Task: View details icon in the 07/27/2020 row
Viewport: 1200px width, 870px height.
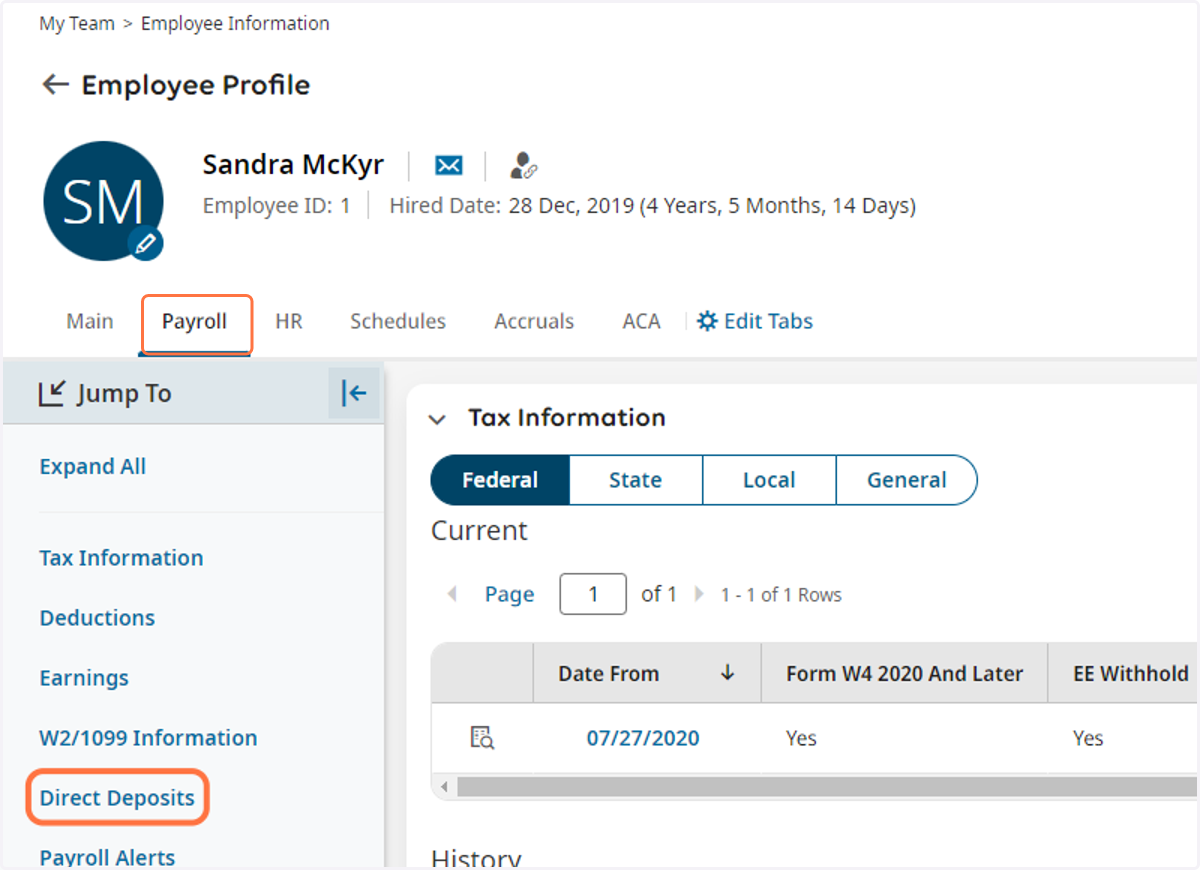Action: point(482,738)
